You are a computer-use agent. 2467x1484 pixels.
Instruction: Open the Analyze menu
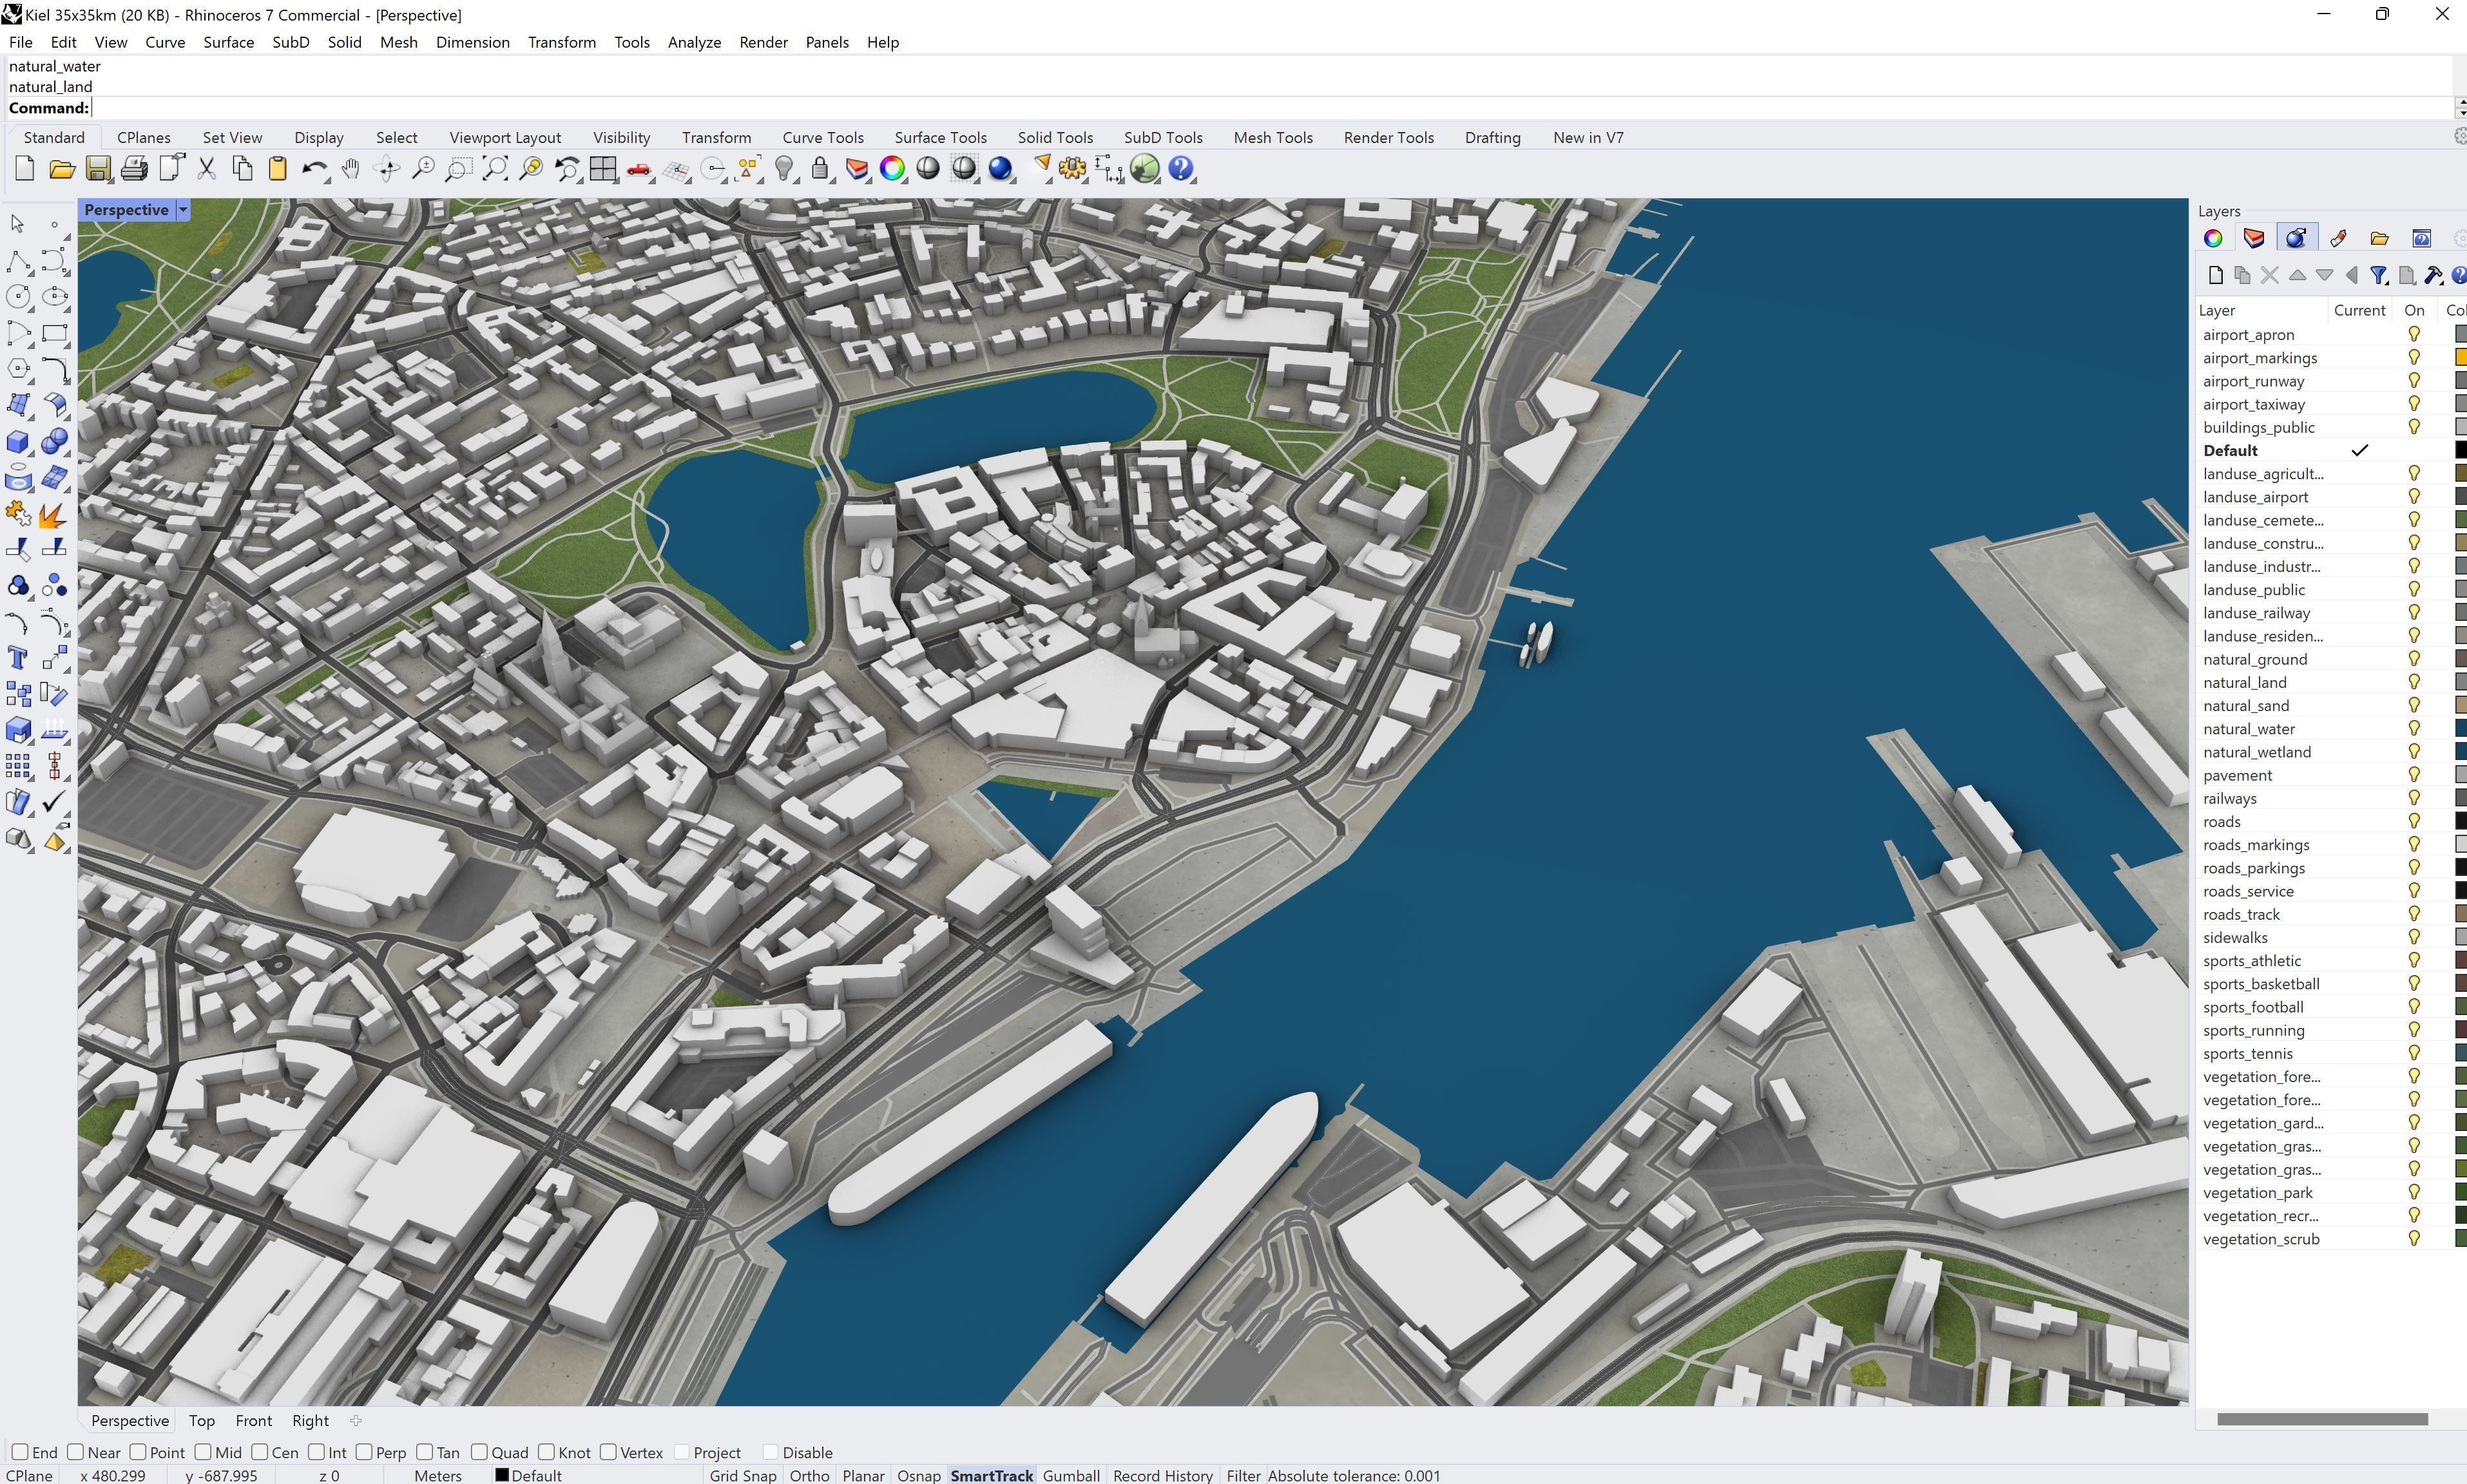(x=694, y=42)
